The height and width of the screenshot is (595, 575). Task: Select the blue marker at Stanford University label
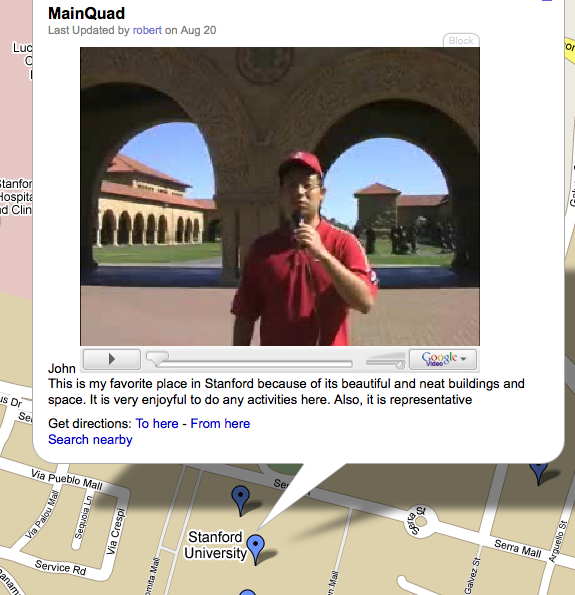click(x=256, y=549)
